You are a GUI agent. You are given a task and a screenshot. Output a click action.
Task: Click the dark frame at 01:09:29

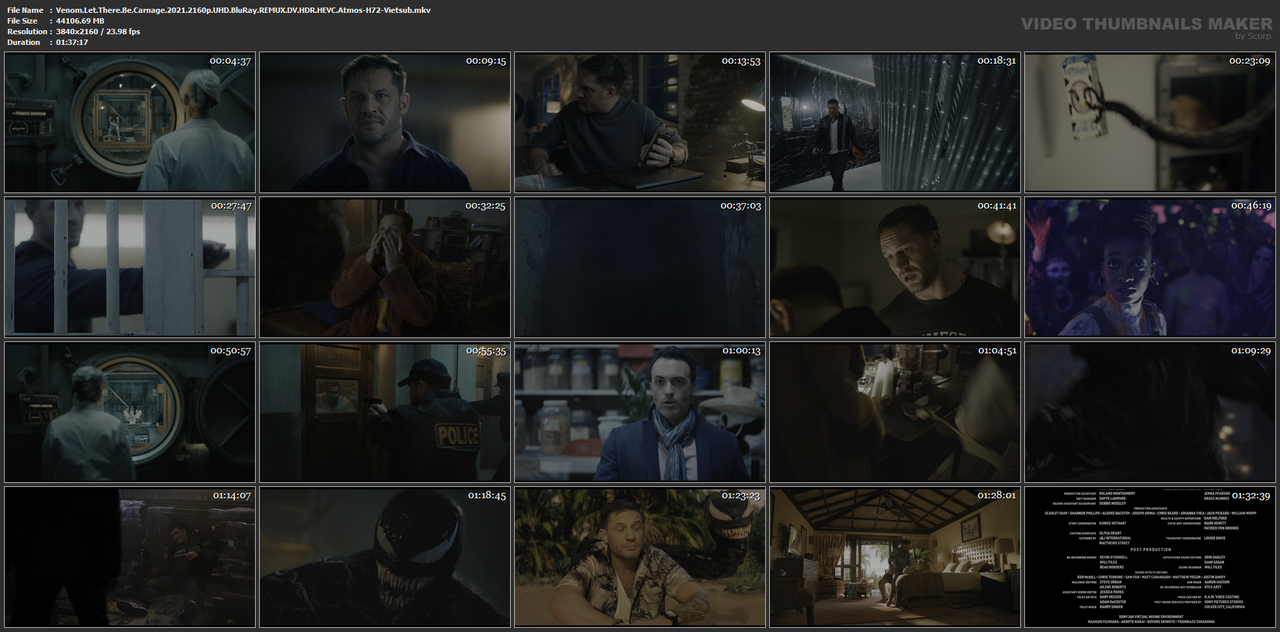(1150, 412)
